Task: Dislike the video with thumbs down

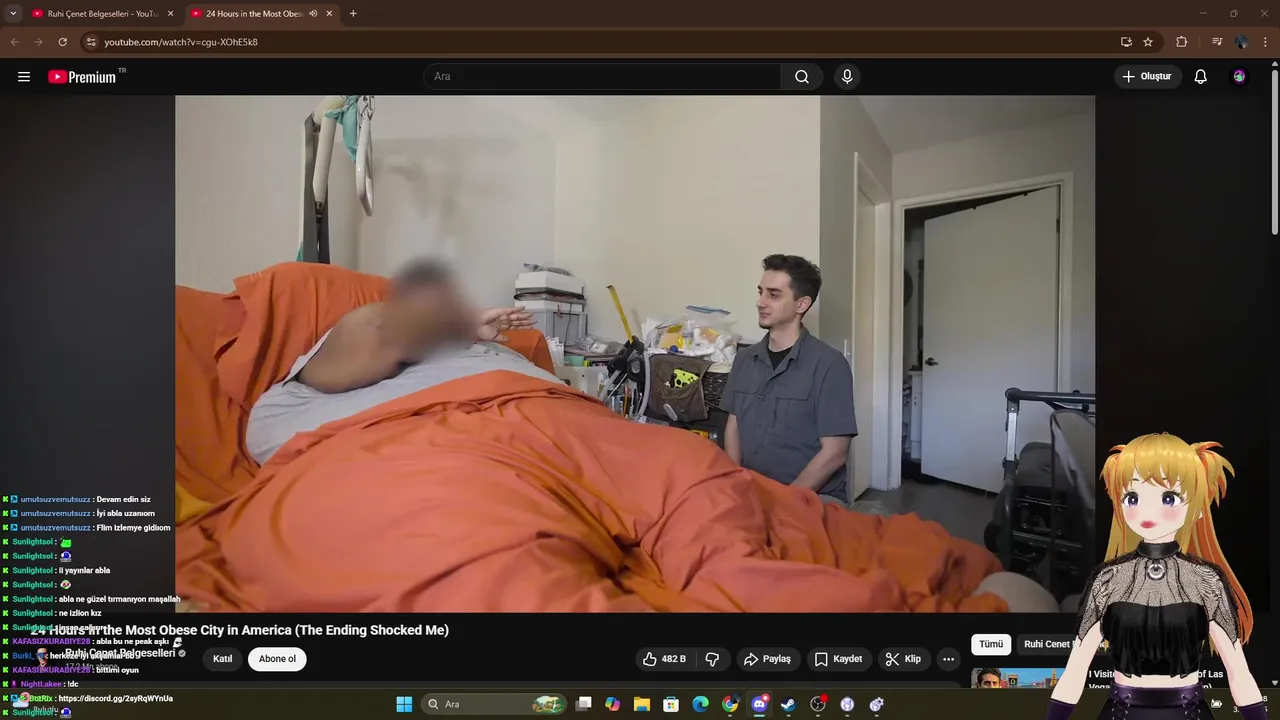Action: (712, 659)
